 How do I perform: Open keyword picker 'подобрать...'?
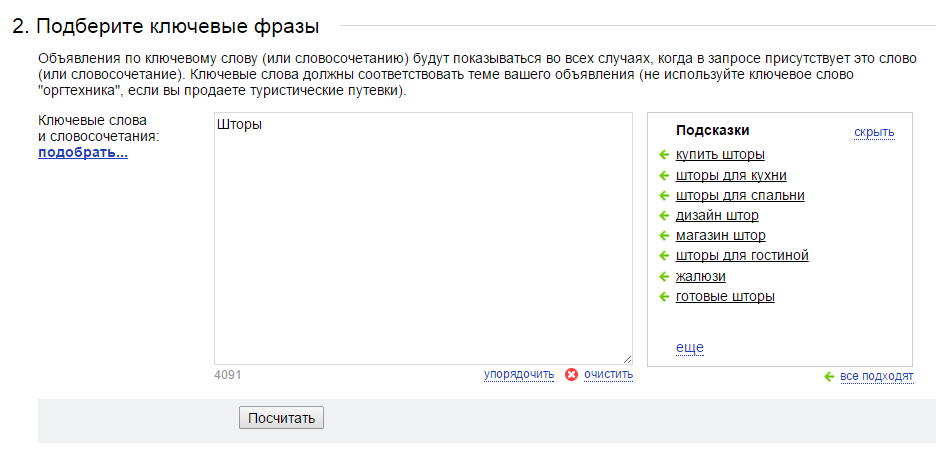click(83, 153)
